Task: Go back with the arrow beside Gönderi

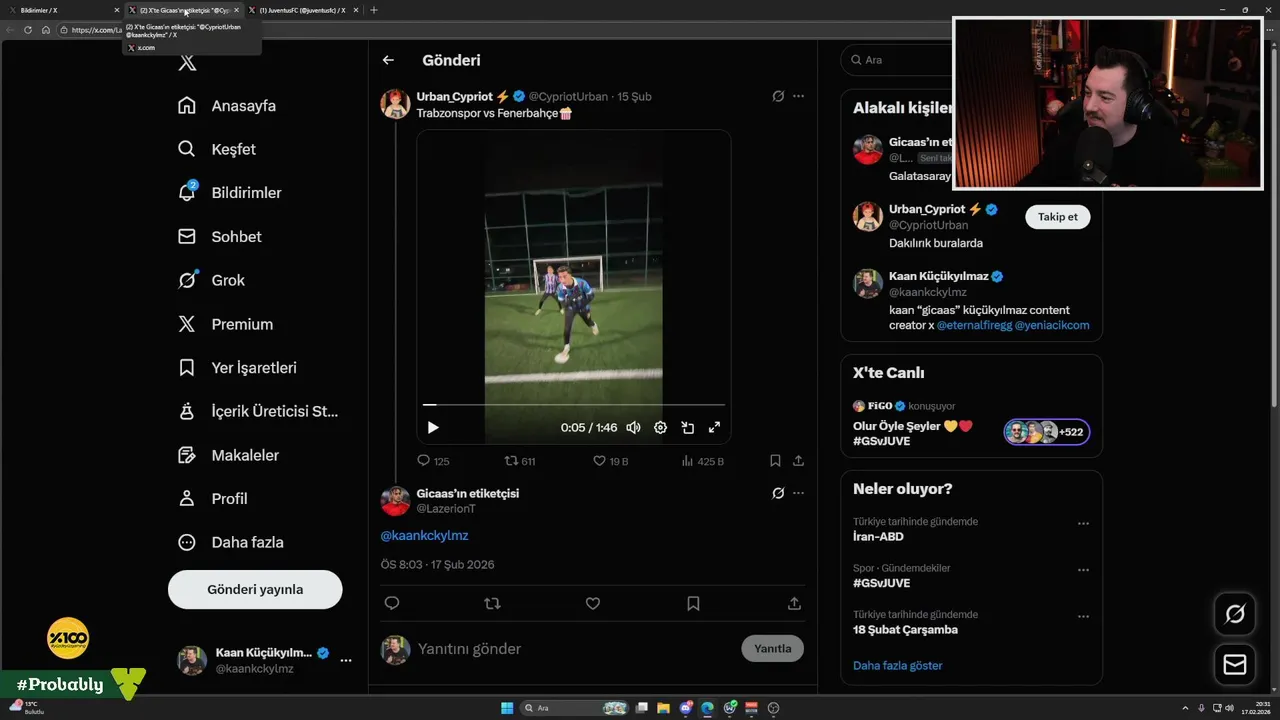Action: coord(388,60)
